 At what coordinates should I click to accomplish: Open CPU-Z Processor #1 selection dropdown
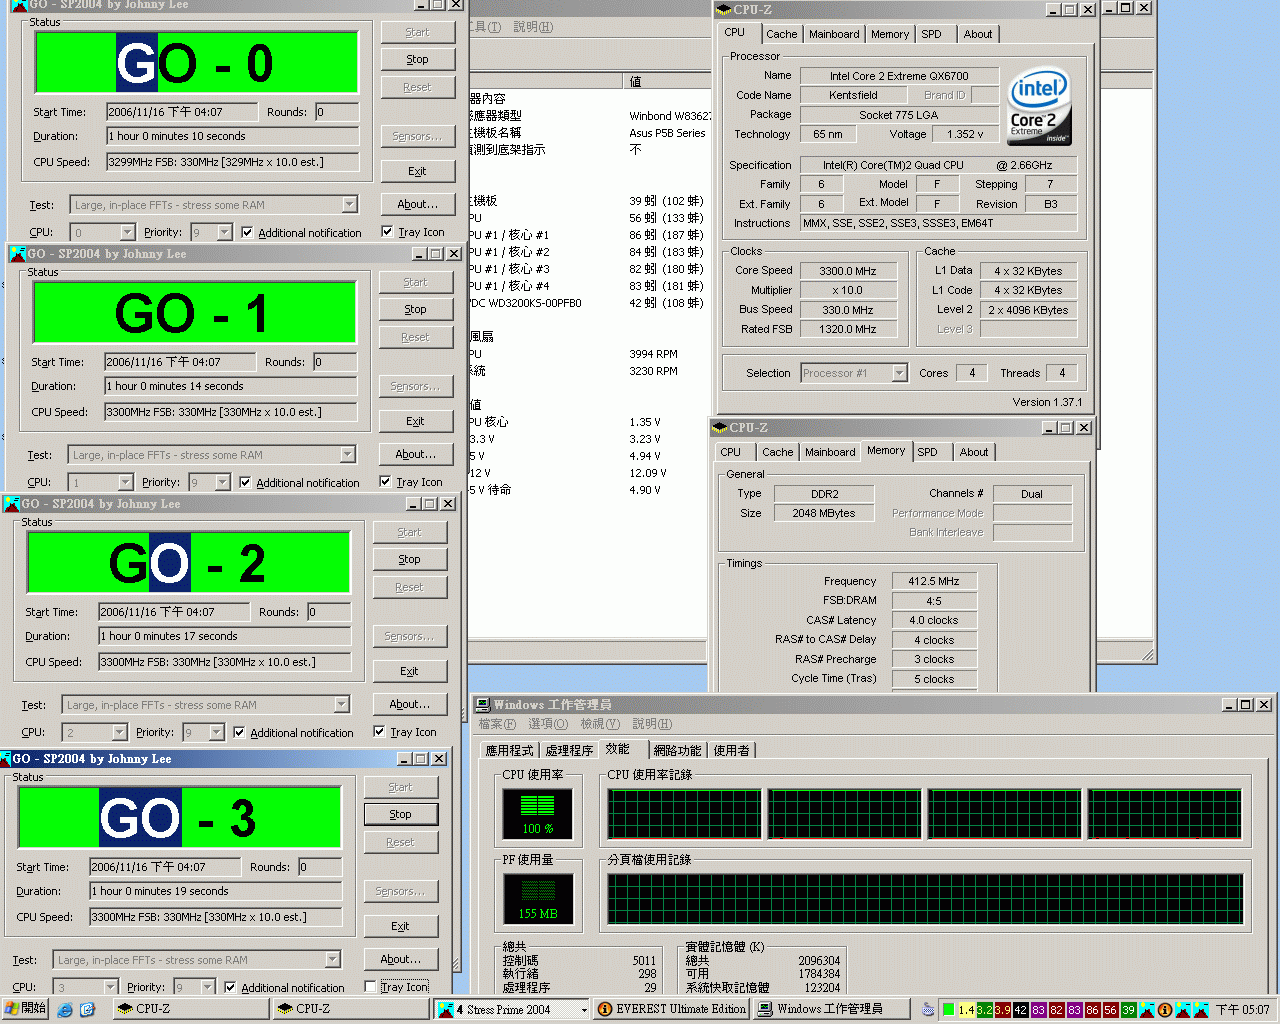(899, 373)
